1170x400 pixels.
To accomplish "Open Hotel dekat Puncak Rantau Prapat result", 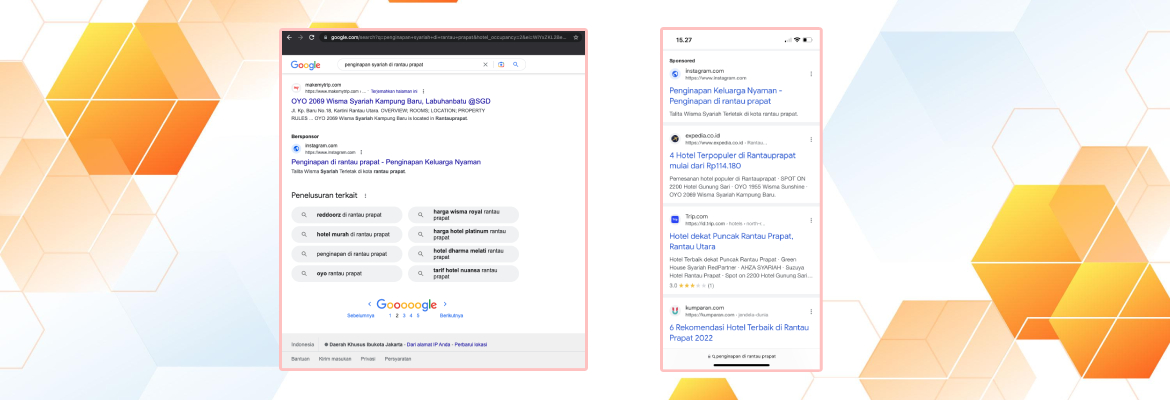I will click(x=731, y=241).
